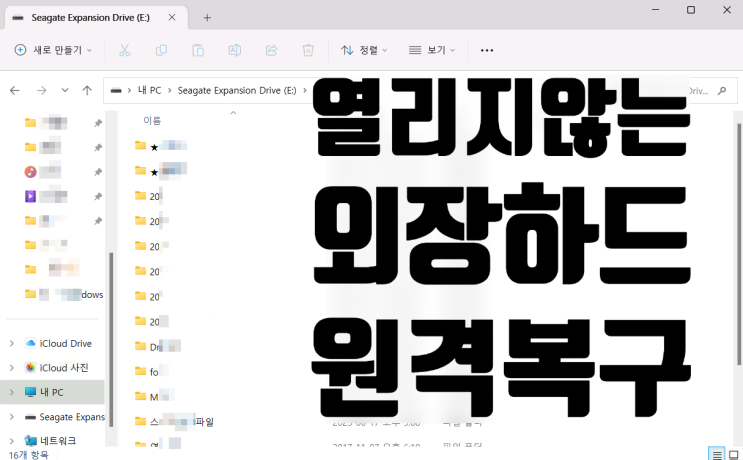Click the Delete trash icon
The width and height of the screenshot is (743, 460).
pos(308,50)
